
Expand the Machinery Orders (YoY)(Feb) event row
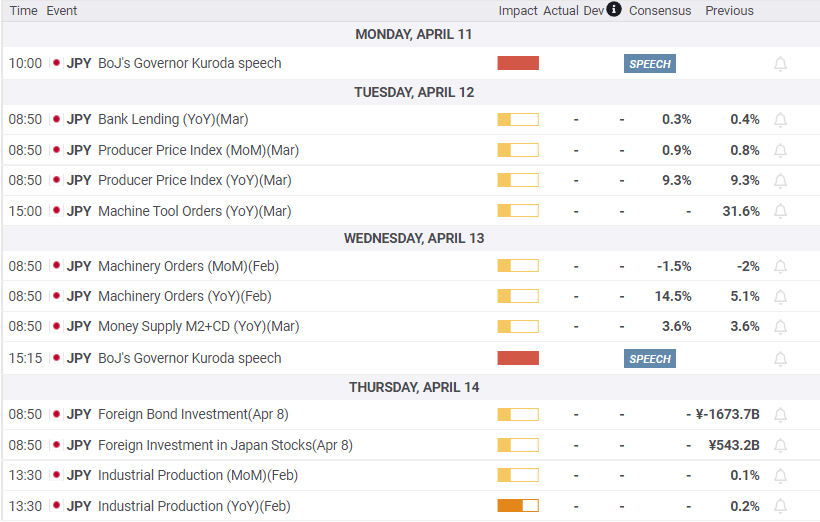pos(184,296)
